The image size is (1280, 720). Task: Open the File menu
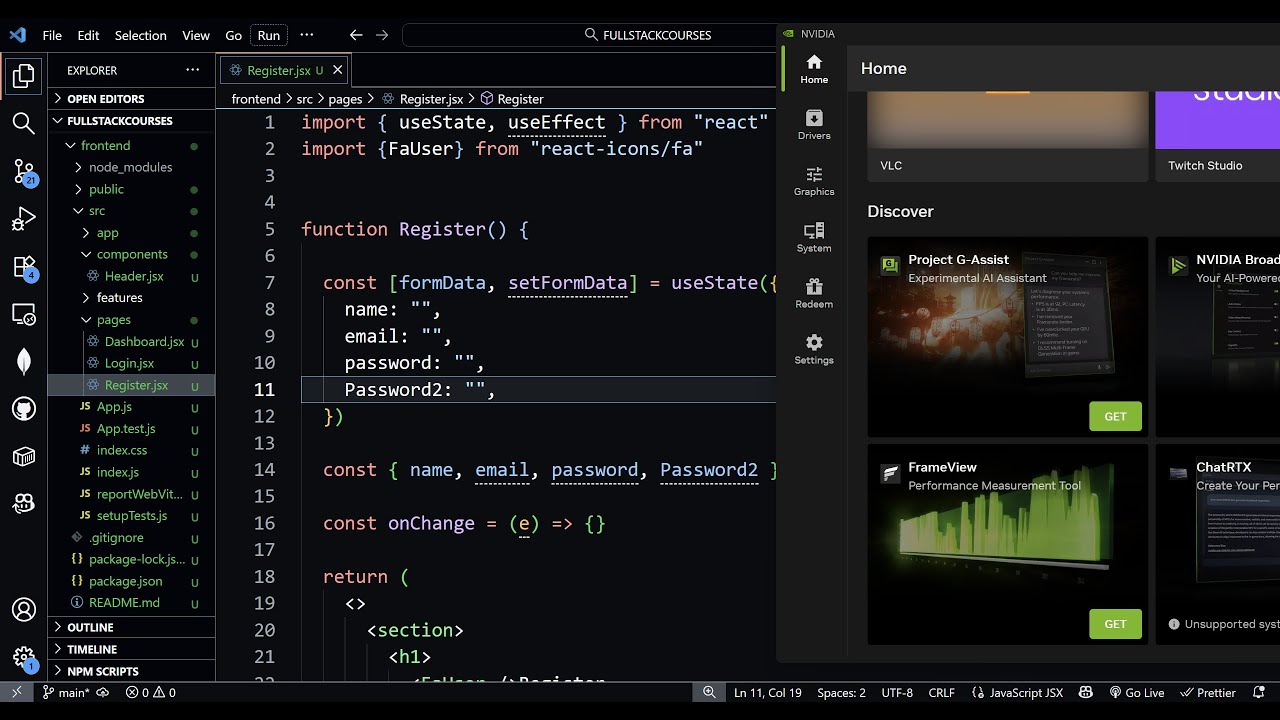click(52, 35)
